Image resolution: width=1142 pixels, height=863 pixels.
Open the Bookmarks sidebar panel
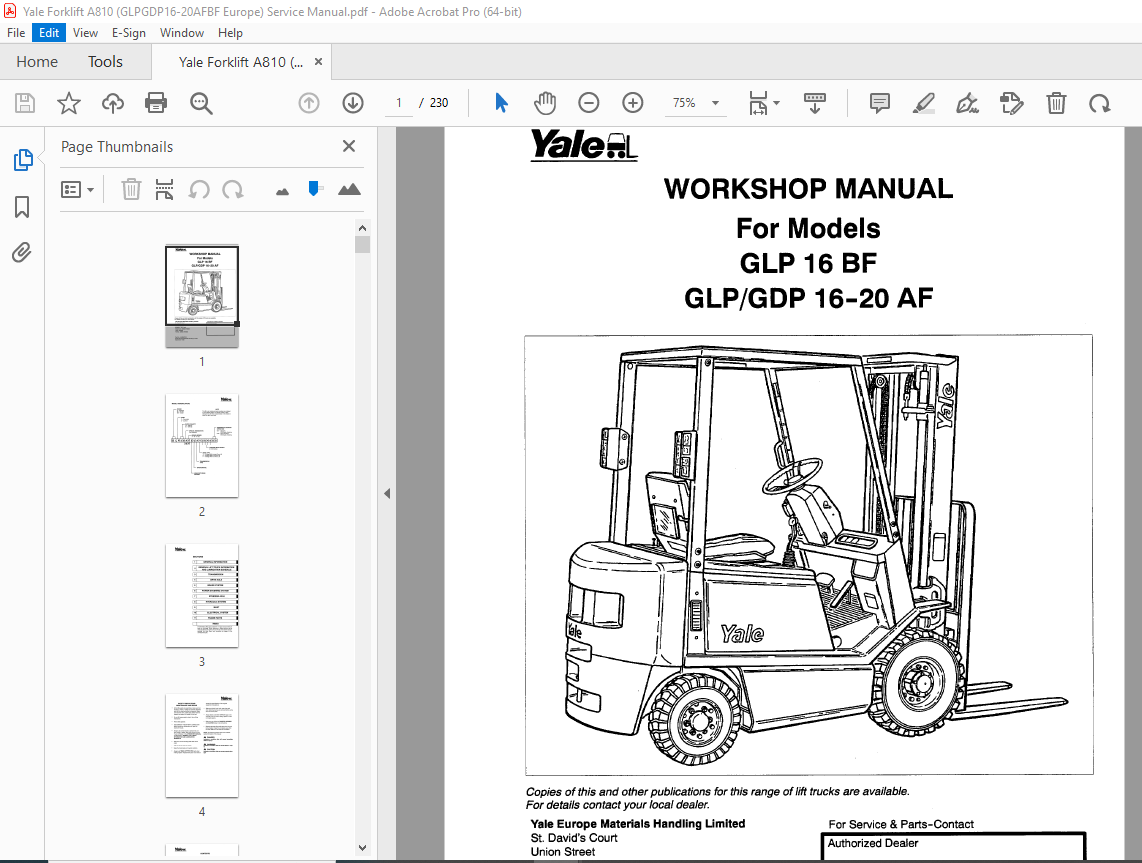pyautogui.click(x=22, y=207)
